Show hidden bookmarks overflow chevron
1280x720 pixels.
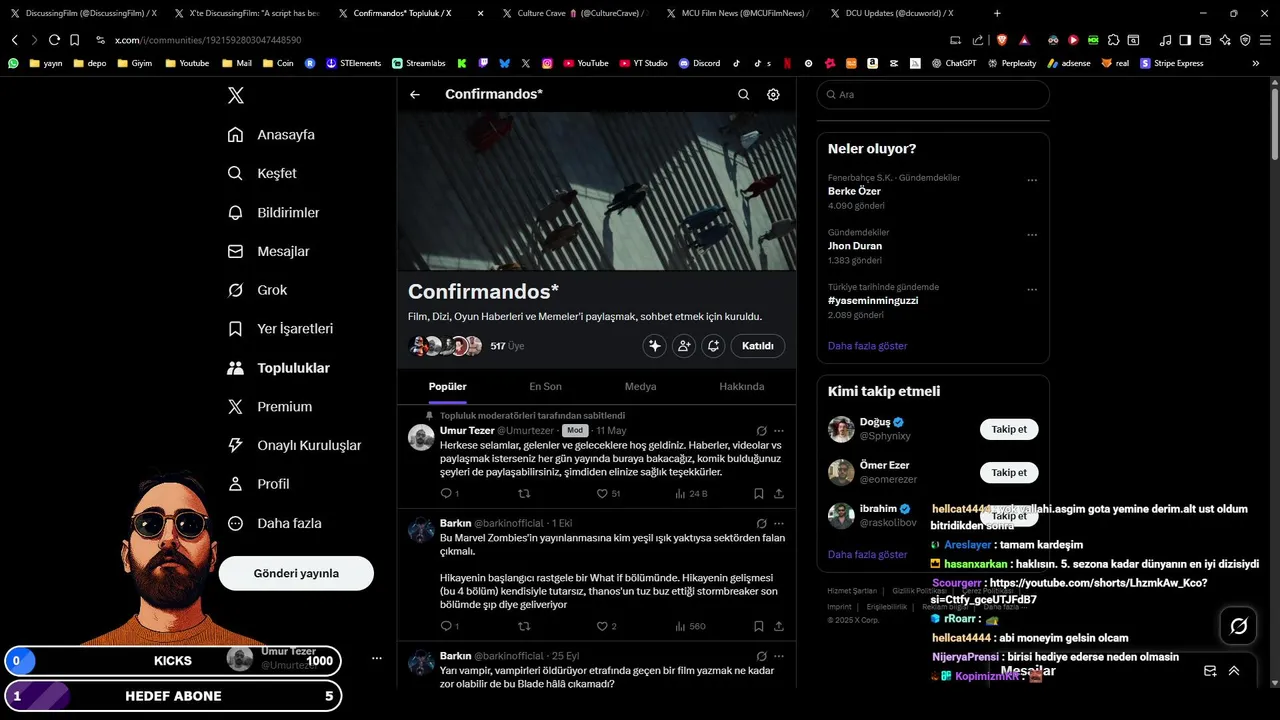1255,63
